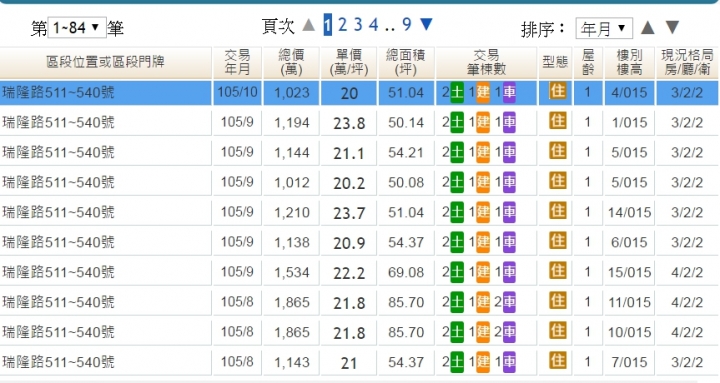
Task: Select area 50.08 cell
Action: pos(406,182)
